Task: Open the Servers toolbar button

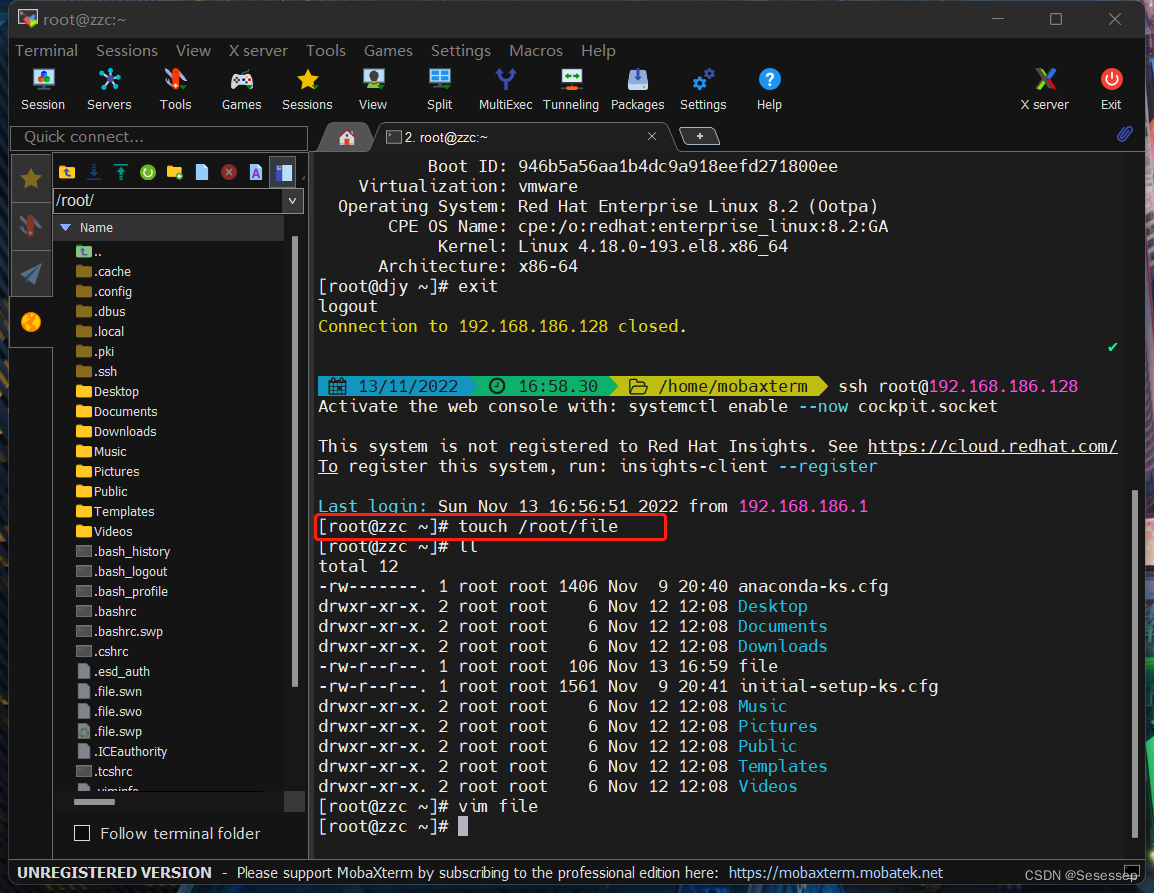Action: (x=109, y=89)
